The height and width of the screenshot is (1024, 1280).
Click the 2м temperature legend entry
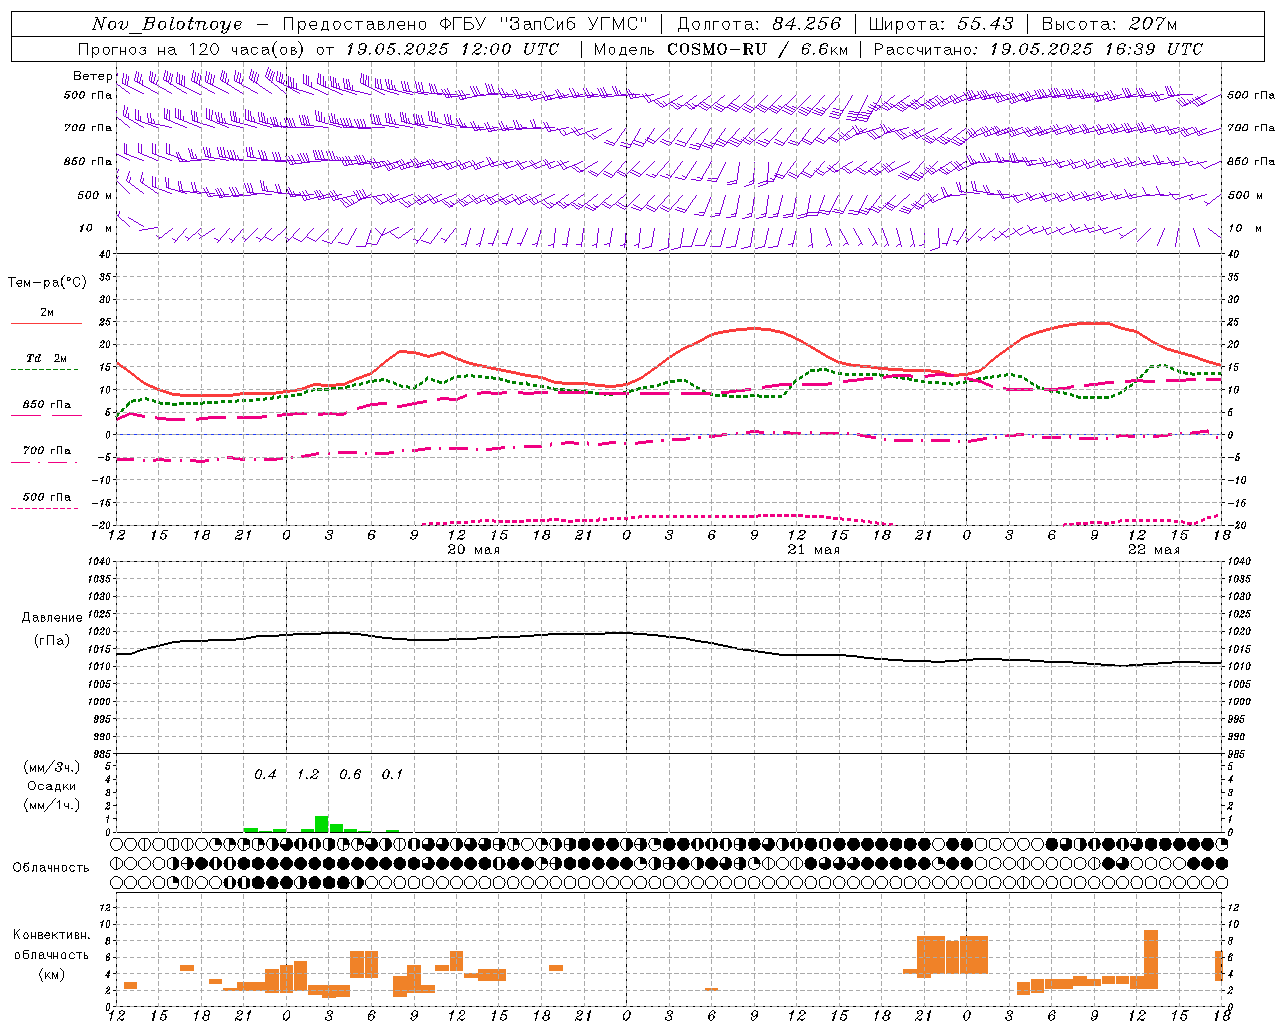(x=47, y=313)
